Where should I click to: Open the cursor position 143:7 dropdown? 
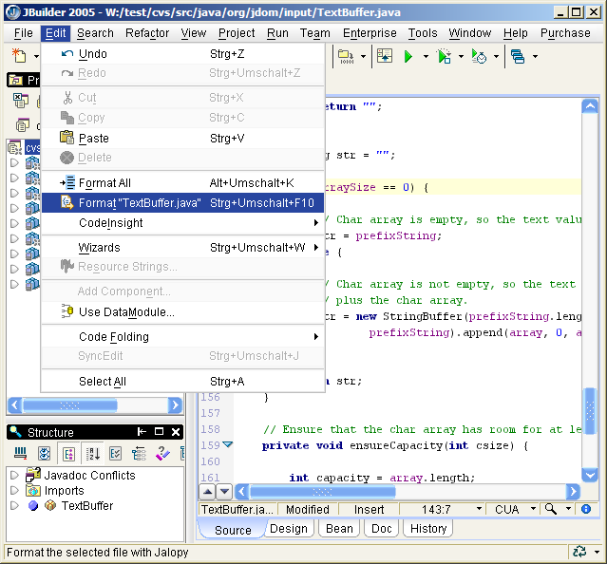pos(479,509)
